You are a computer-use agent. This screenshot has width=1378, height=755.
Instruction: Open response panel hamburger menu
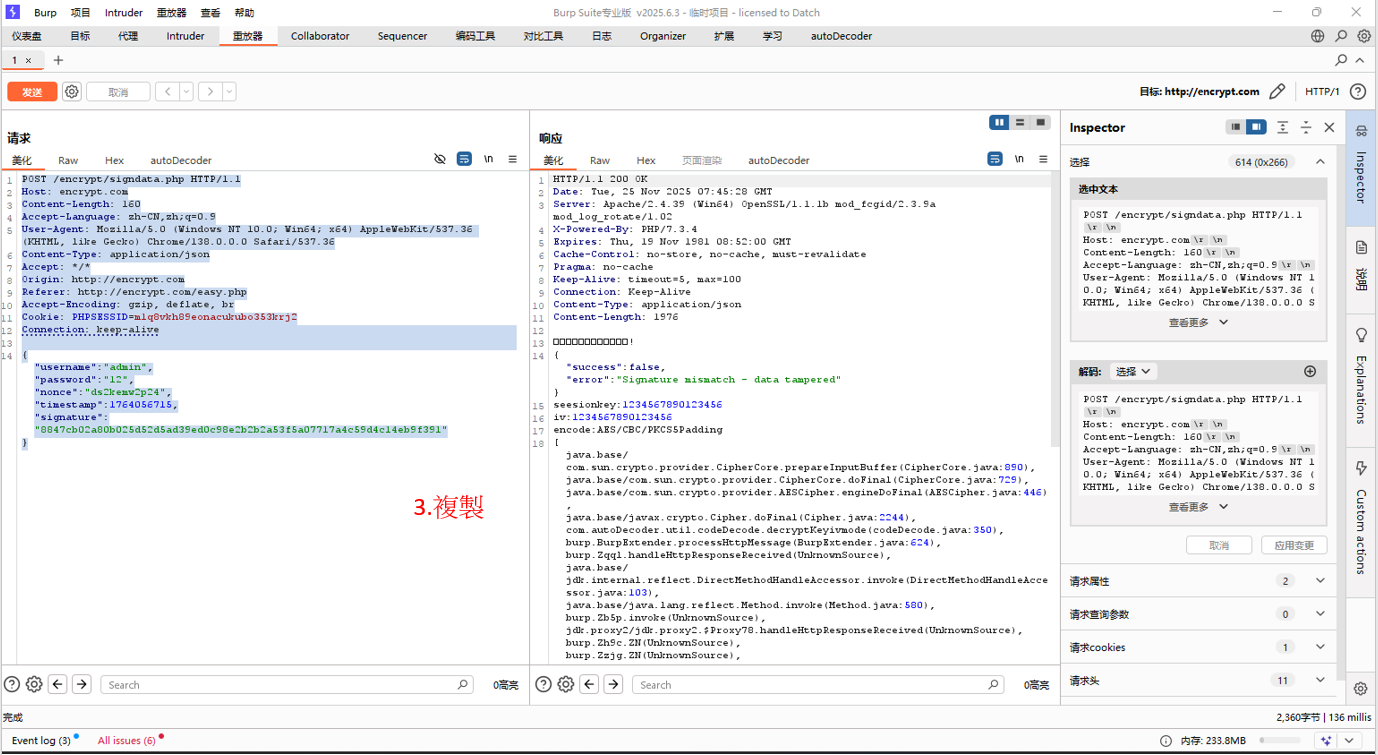tap(1043, 159)
